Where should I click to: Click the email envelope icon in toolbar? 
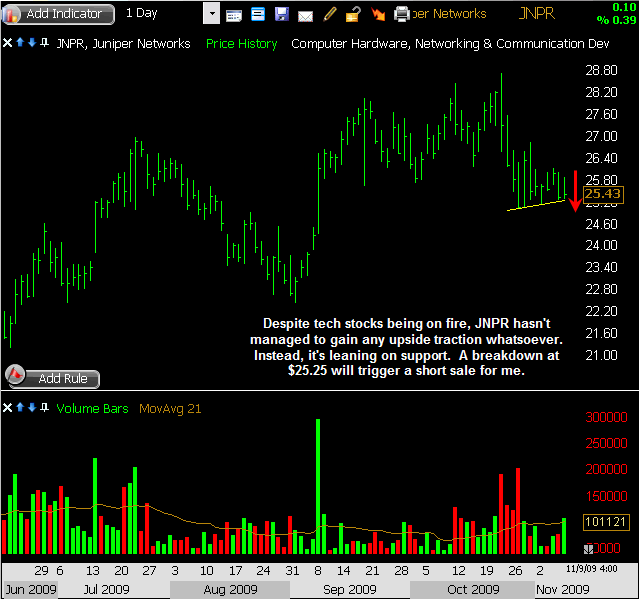pyautogui.click(x=304, y=14)
